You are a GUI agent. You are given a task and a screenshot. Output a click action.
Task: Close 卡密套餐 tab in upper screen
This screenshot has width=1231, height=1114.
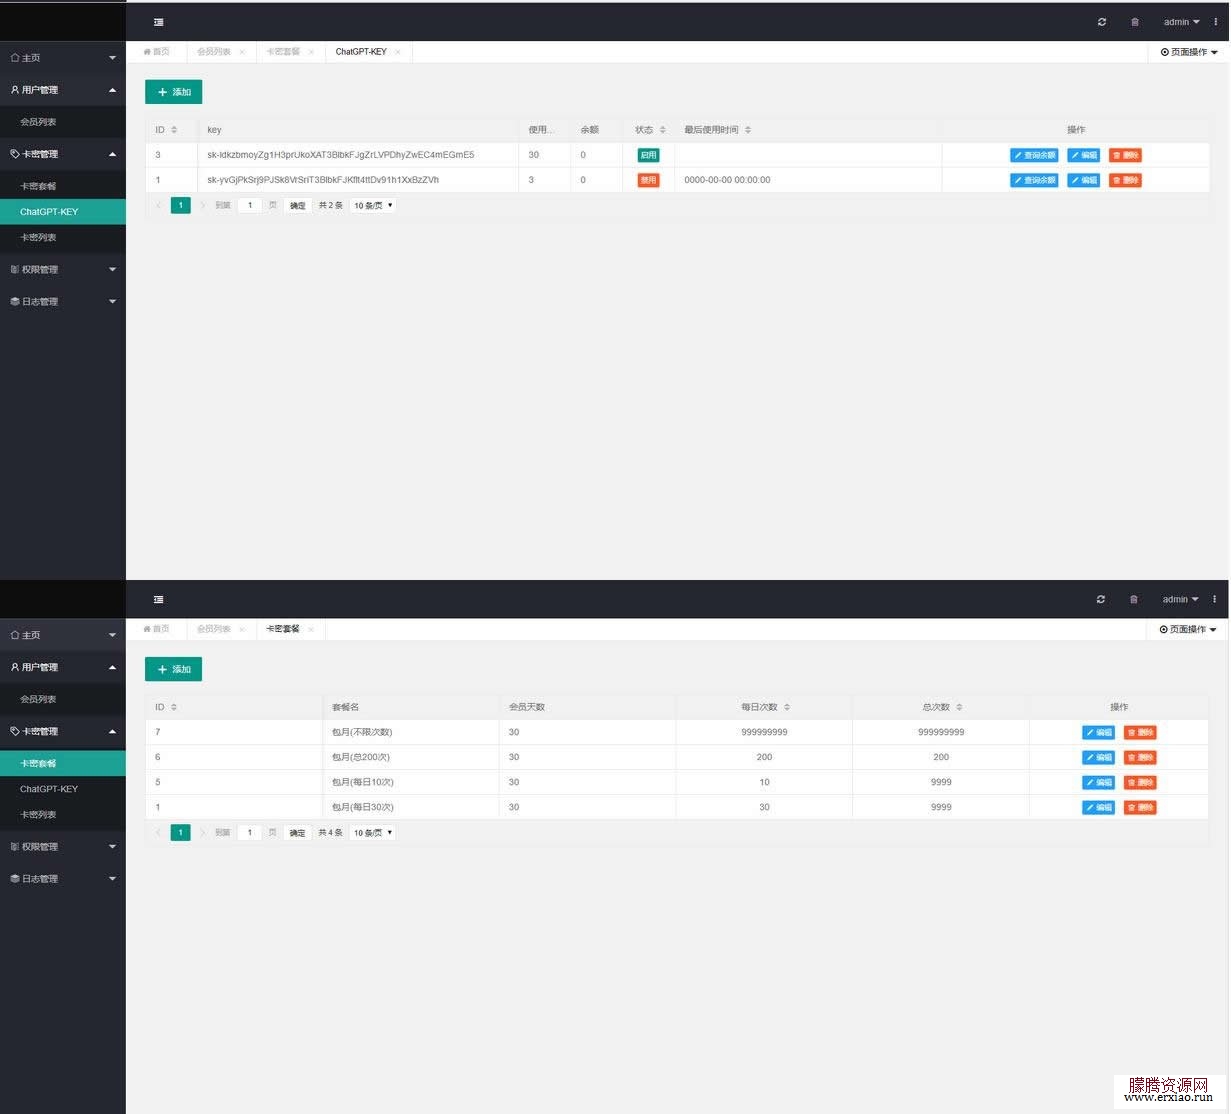click(x=311, y=52)
